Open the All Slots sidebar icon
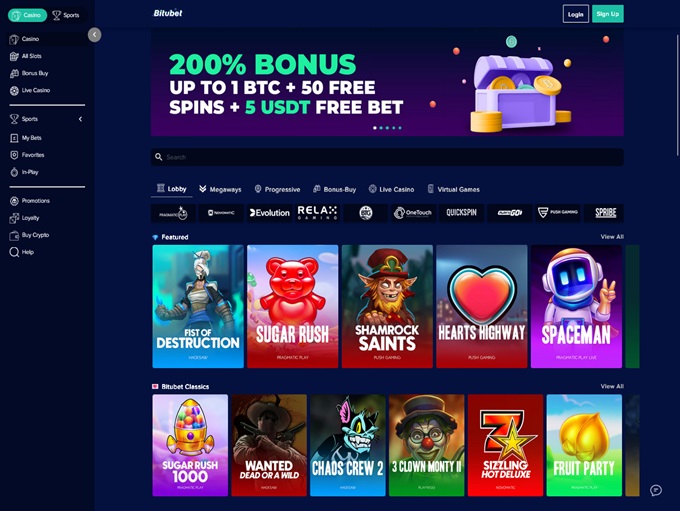This screenshot has height=511, width=680. coord(14,56)
